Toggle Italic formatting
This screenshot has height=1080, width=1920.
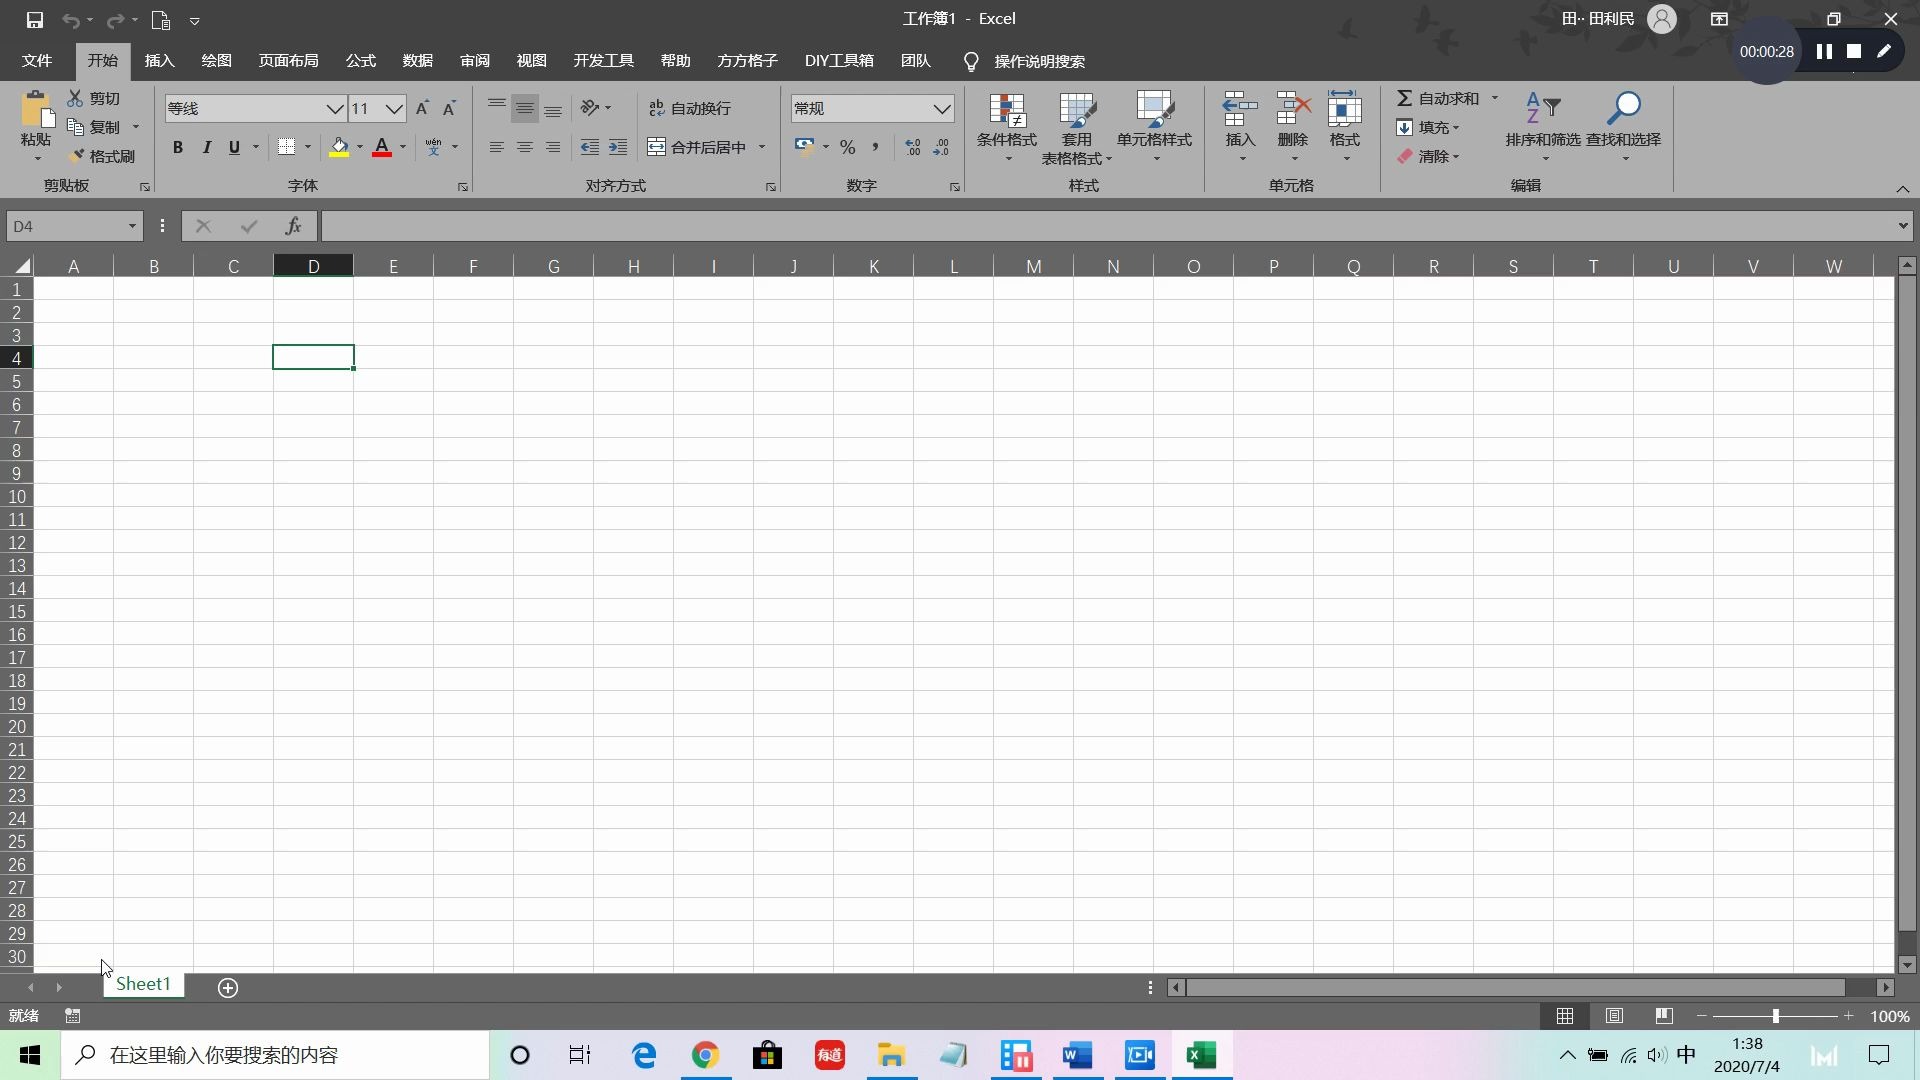[x=206, y=147]
